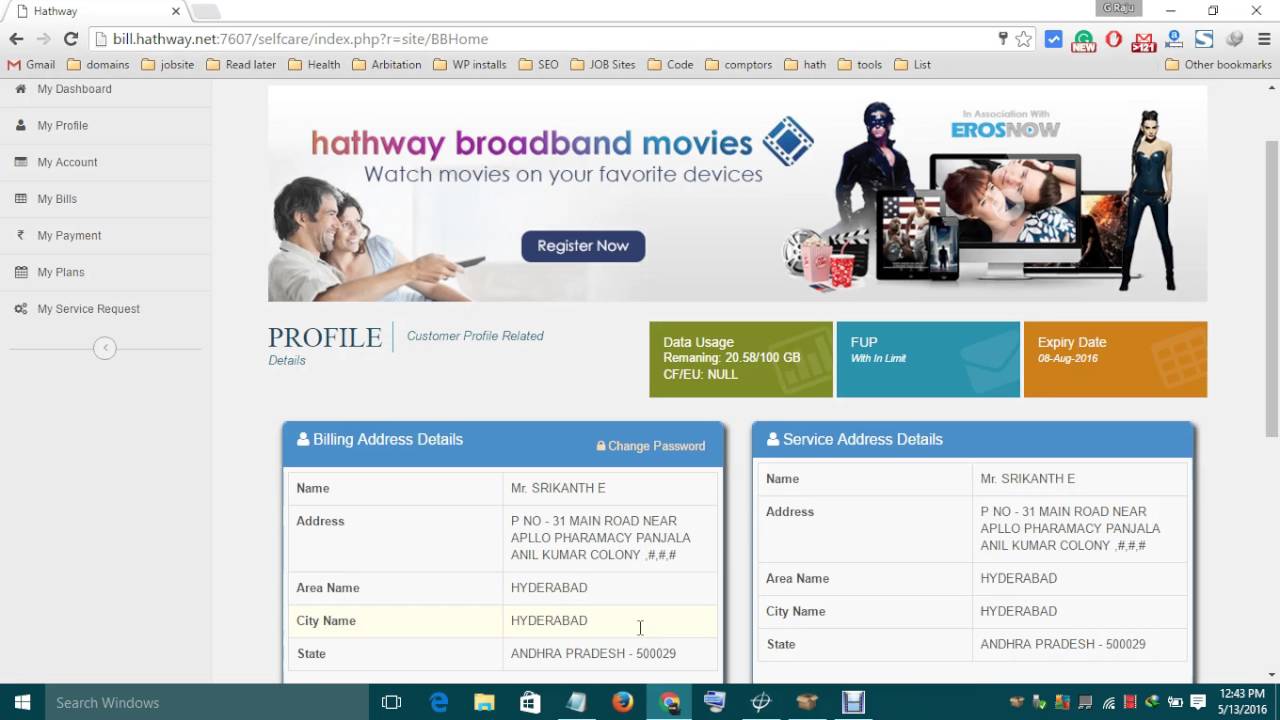Click the gray globe extension icon
1280x720 pixels.
[1234, 39]
